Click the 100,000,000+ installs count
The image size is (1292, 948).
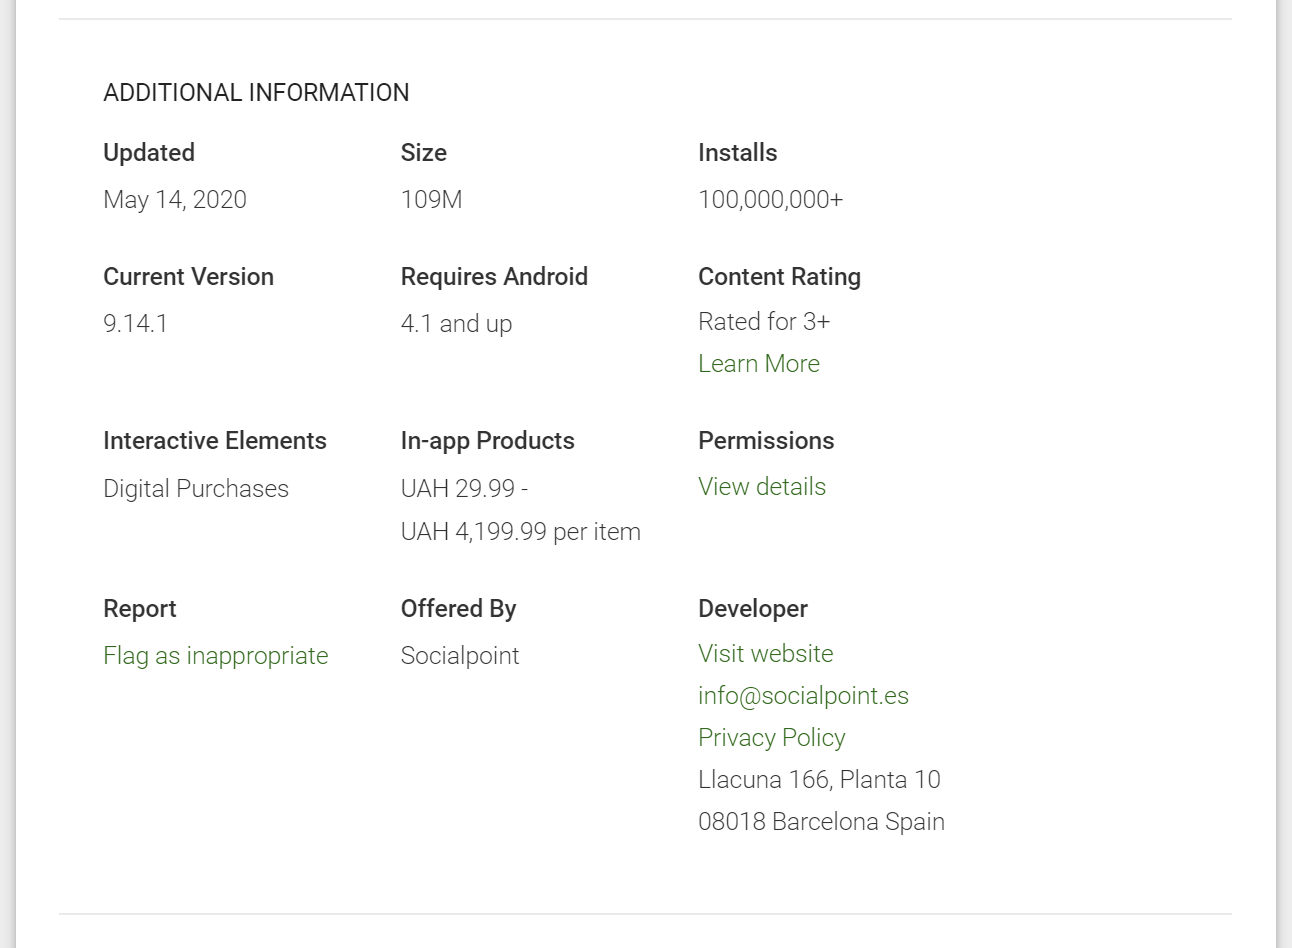770,200
